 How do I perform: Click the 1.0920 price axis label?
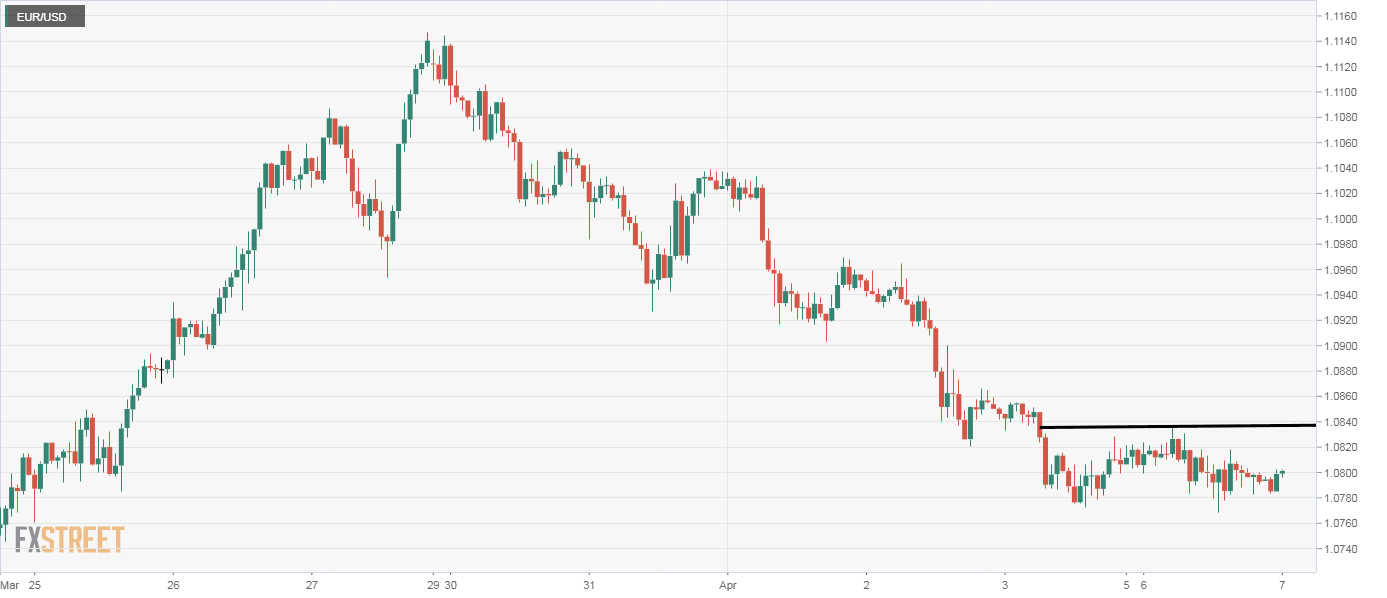click(1341, 321)
